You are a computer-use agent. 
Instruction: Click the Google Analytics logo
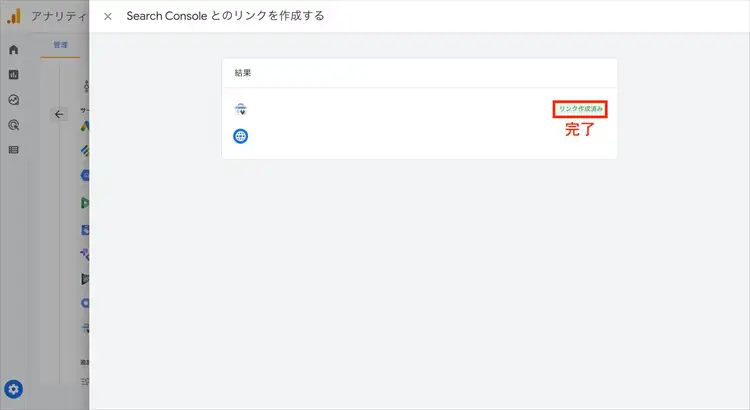click(x=14, y=17)
